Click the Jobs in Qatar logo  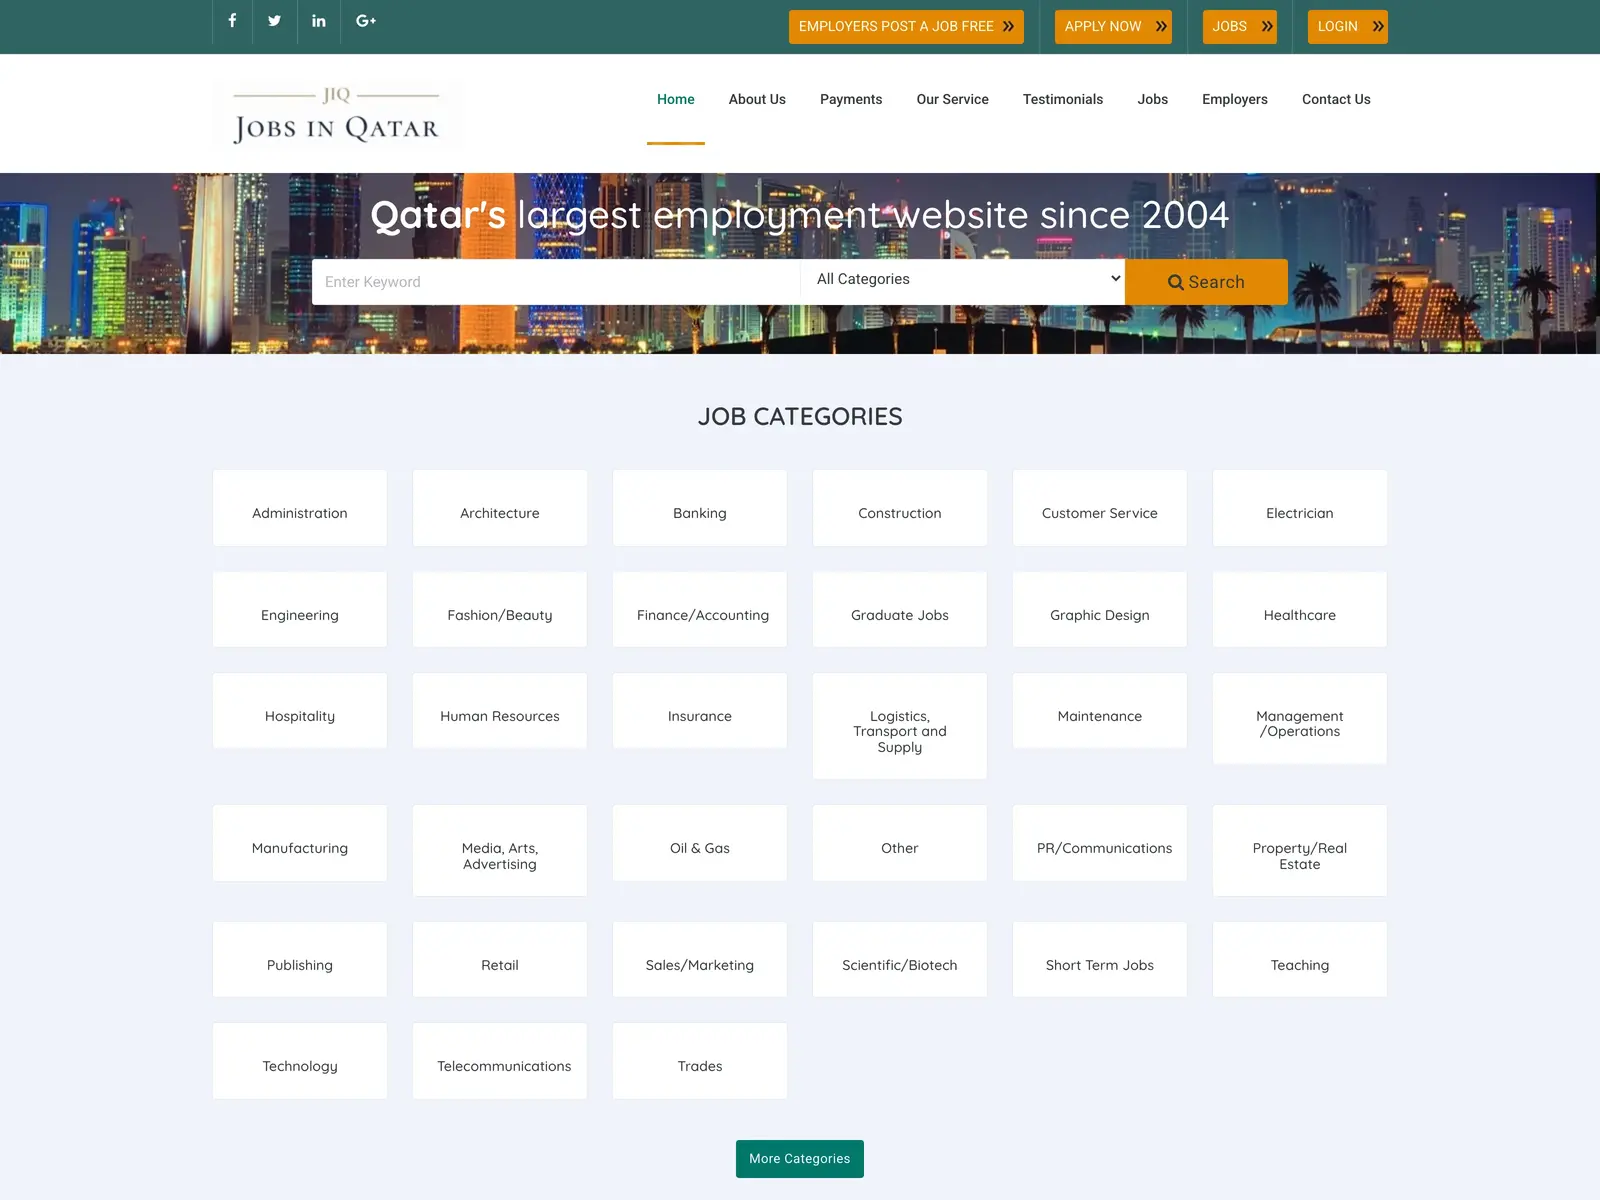tap(337, 115)
